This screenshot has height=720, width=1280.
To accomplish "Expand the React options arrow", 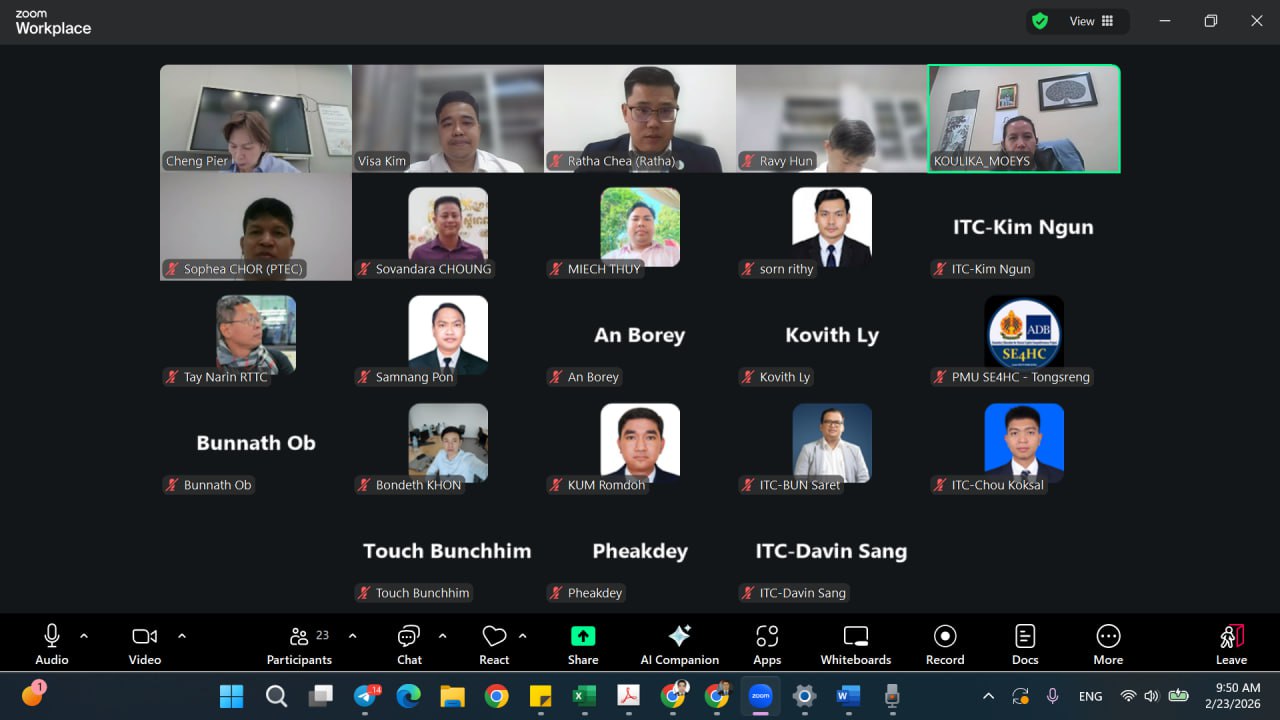I will click(x=522, y=636).
